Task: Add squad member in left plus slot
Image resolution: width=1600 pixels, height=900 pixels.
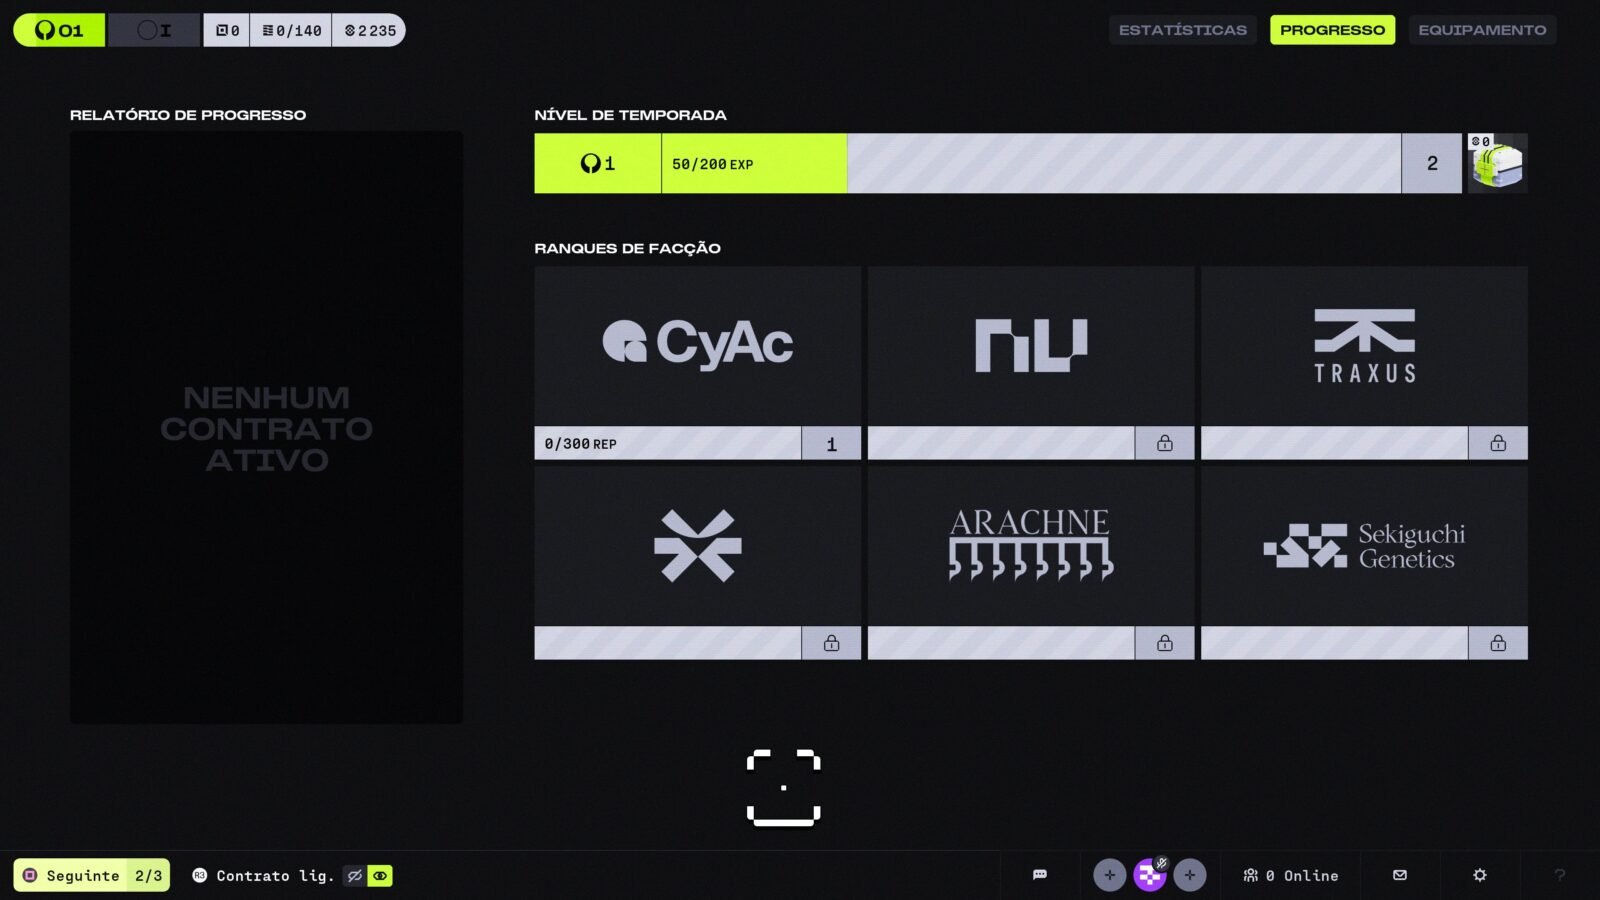Action: pyautogui.click(x=1109, y=875)
